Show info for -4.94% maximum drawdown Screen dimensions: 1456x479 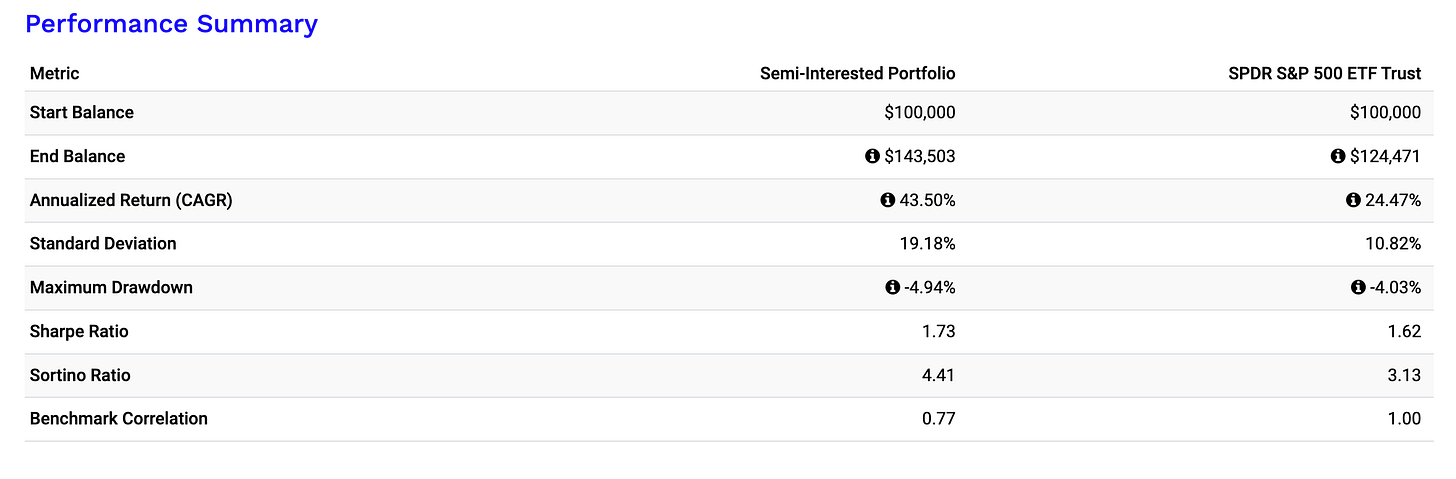pos(893,288)
